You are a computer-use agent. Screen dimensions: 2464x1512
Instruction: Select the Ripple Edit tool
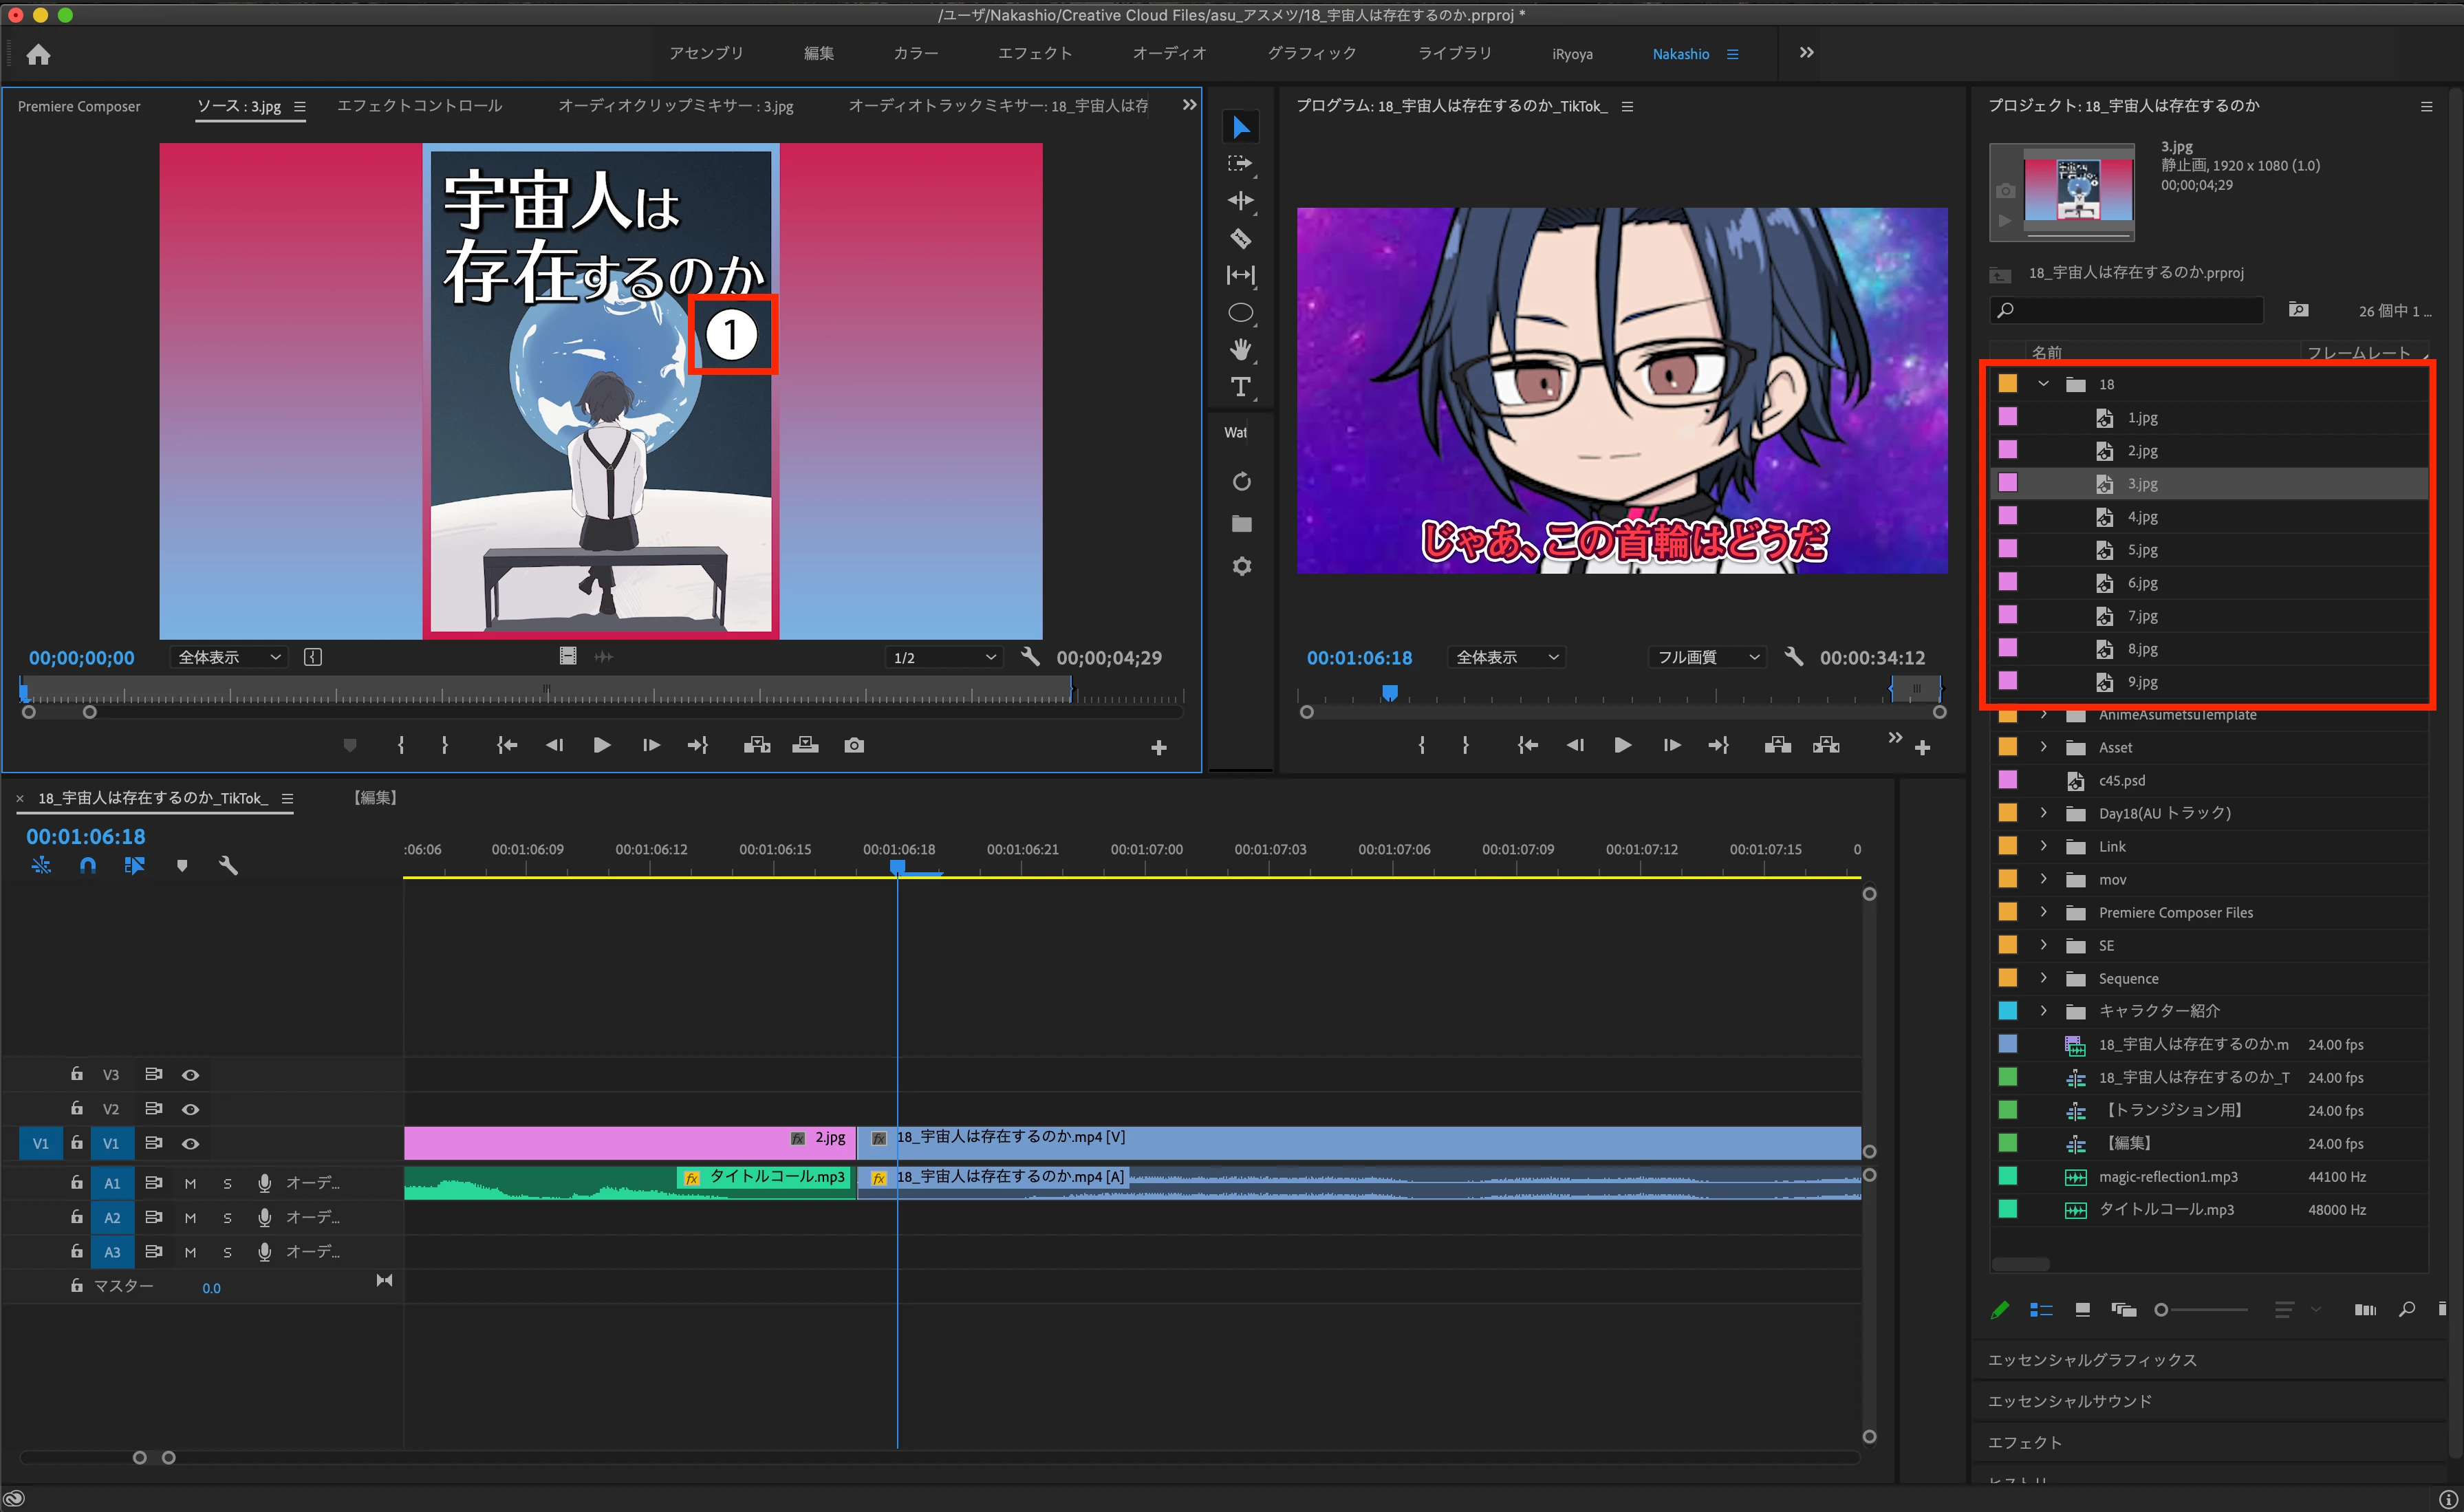tap(1240, 201)
